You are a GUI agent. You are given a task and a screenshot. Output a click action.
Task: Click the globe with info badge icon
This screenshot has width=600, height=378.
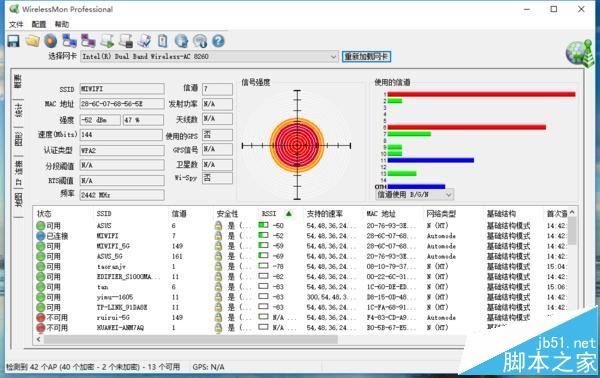pos(200,41)
